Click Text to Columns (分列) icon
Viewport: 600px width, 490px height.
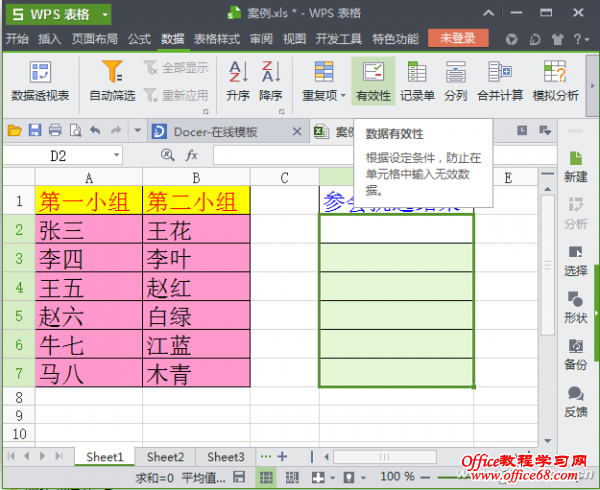click(x=456, y=82)
